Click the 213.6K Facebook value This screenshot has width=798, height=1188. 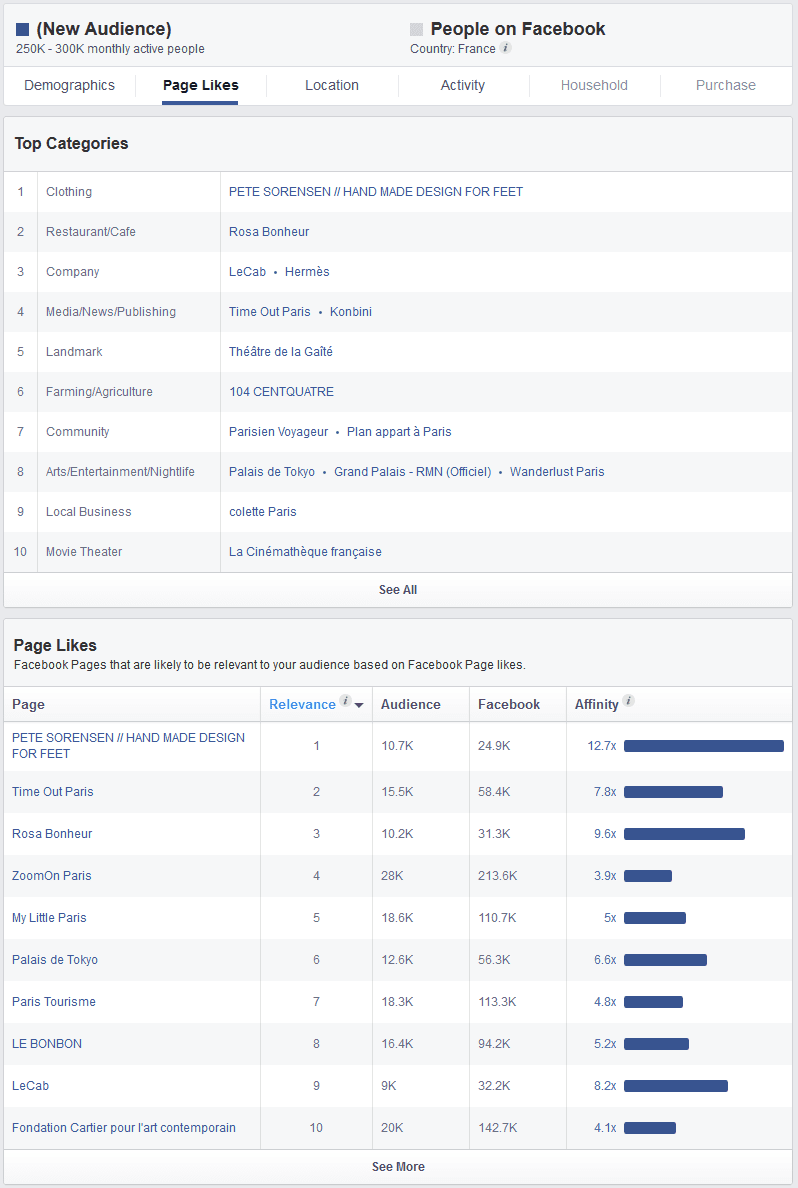click(498, 876)
